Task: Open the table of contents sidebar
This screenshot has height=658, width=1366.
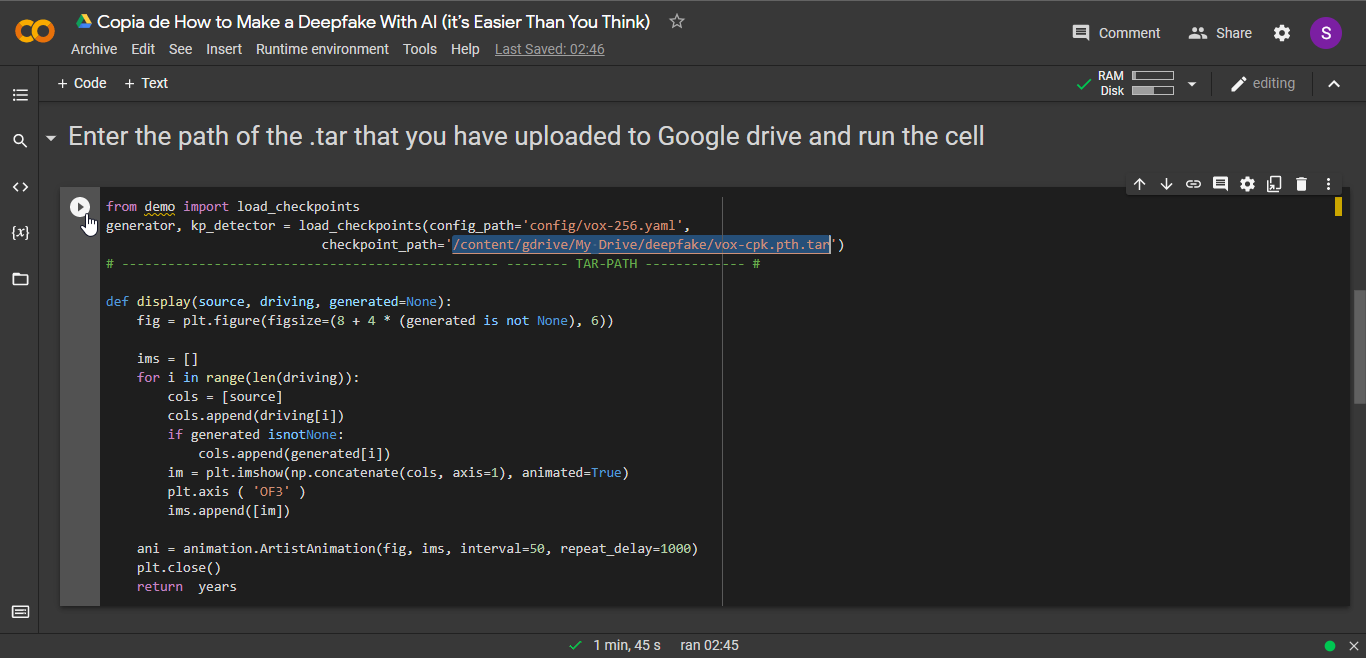Action: [x=20, y=94]
